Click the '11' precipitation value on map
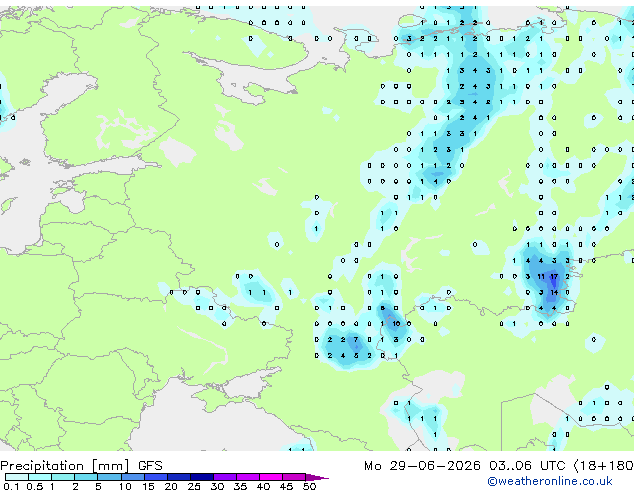The image size is (634, 490). [541, 277]
